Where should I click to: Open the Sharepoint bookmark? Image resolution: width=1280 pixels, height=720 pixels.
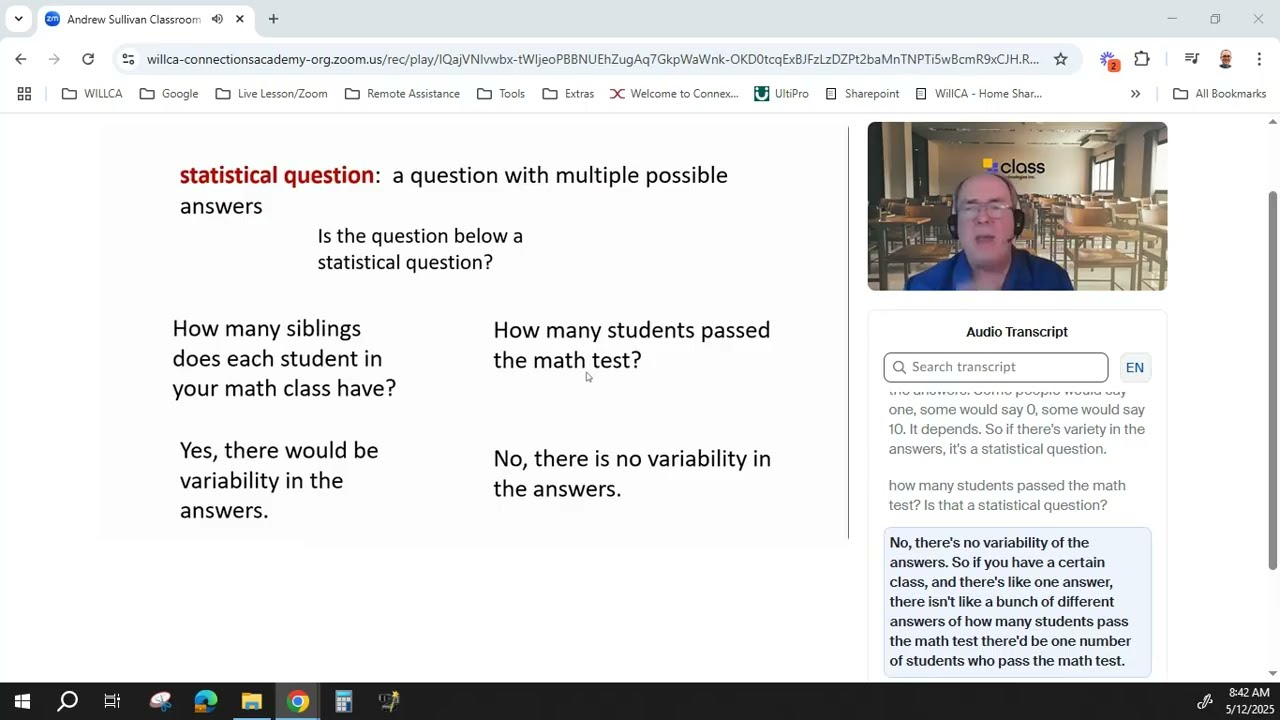pyautogui.click(x=862, y=93)
